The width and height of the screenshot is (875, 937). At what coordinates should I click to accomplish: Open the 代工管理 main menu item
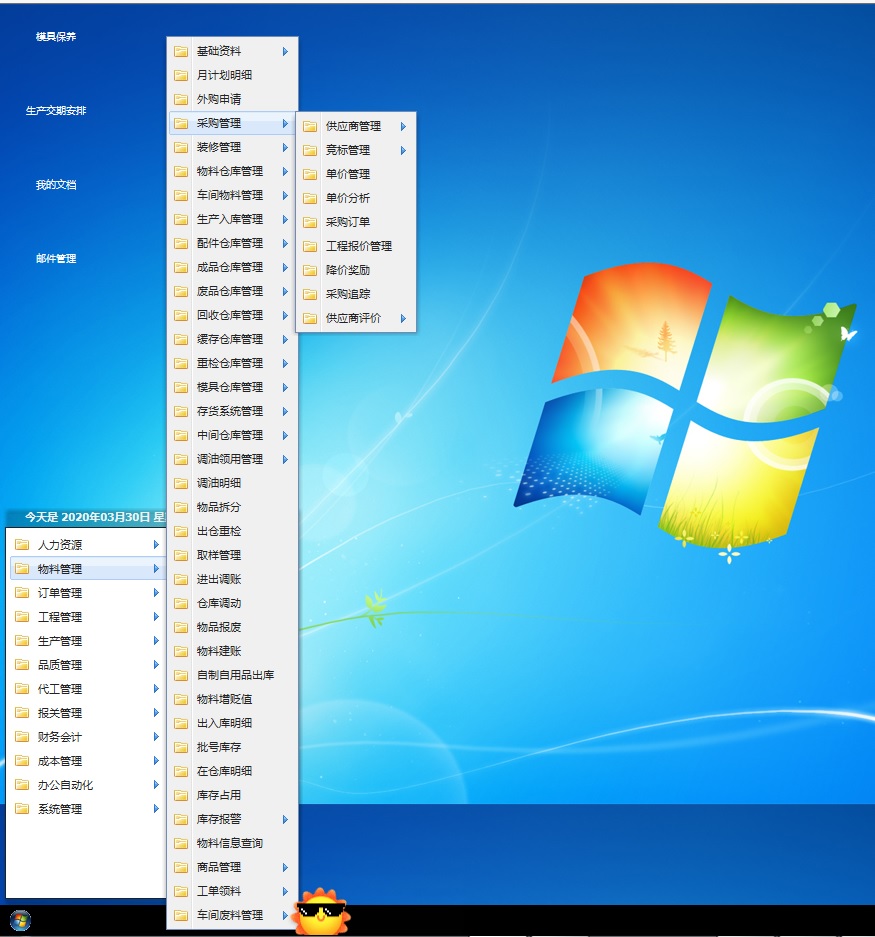tap(87, 689)
